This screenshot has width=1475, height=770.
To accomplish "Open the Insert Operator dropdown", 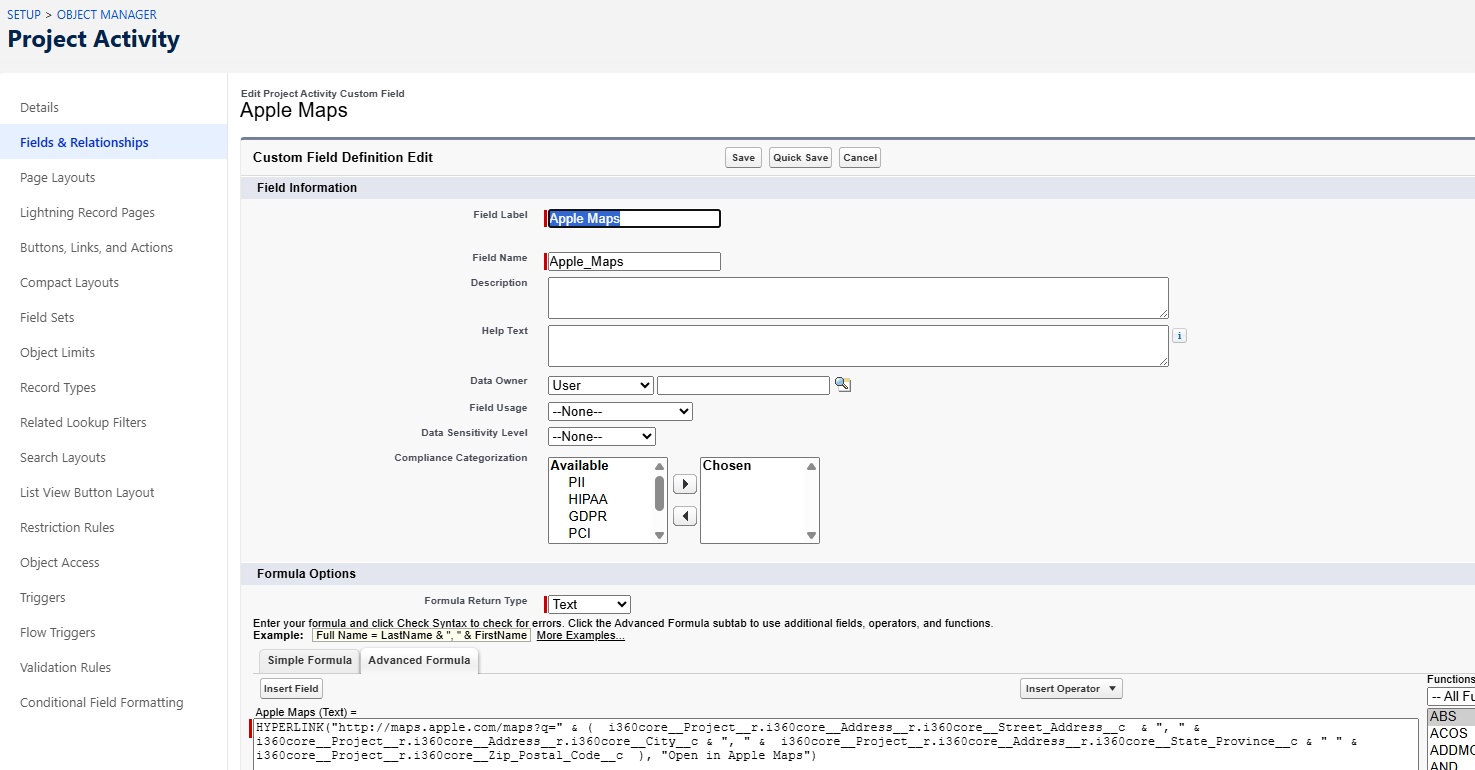I will coord(1071,689).
